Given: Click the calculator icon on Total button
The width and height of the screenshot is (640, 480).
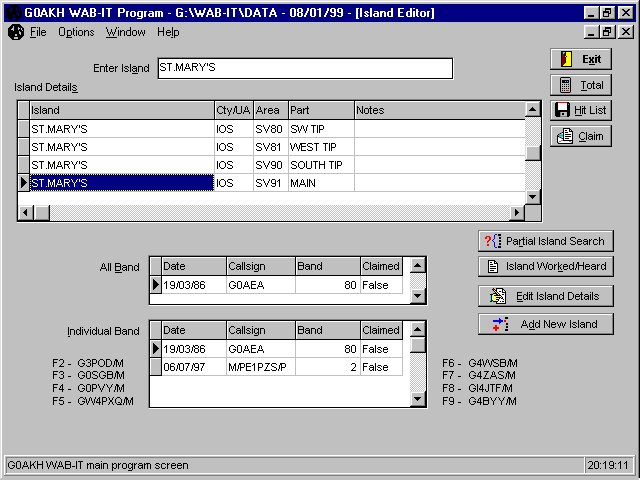Looking at the screenshot, I should point(565,85).
